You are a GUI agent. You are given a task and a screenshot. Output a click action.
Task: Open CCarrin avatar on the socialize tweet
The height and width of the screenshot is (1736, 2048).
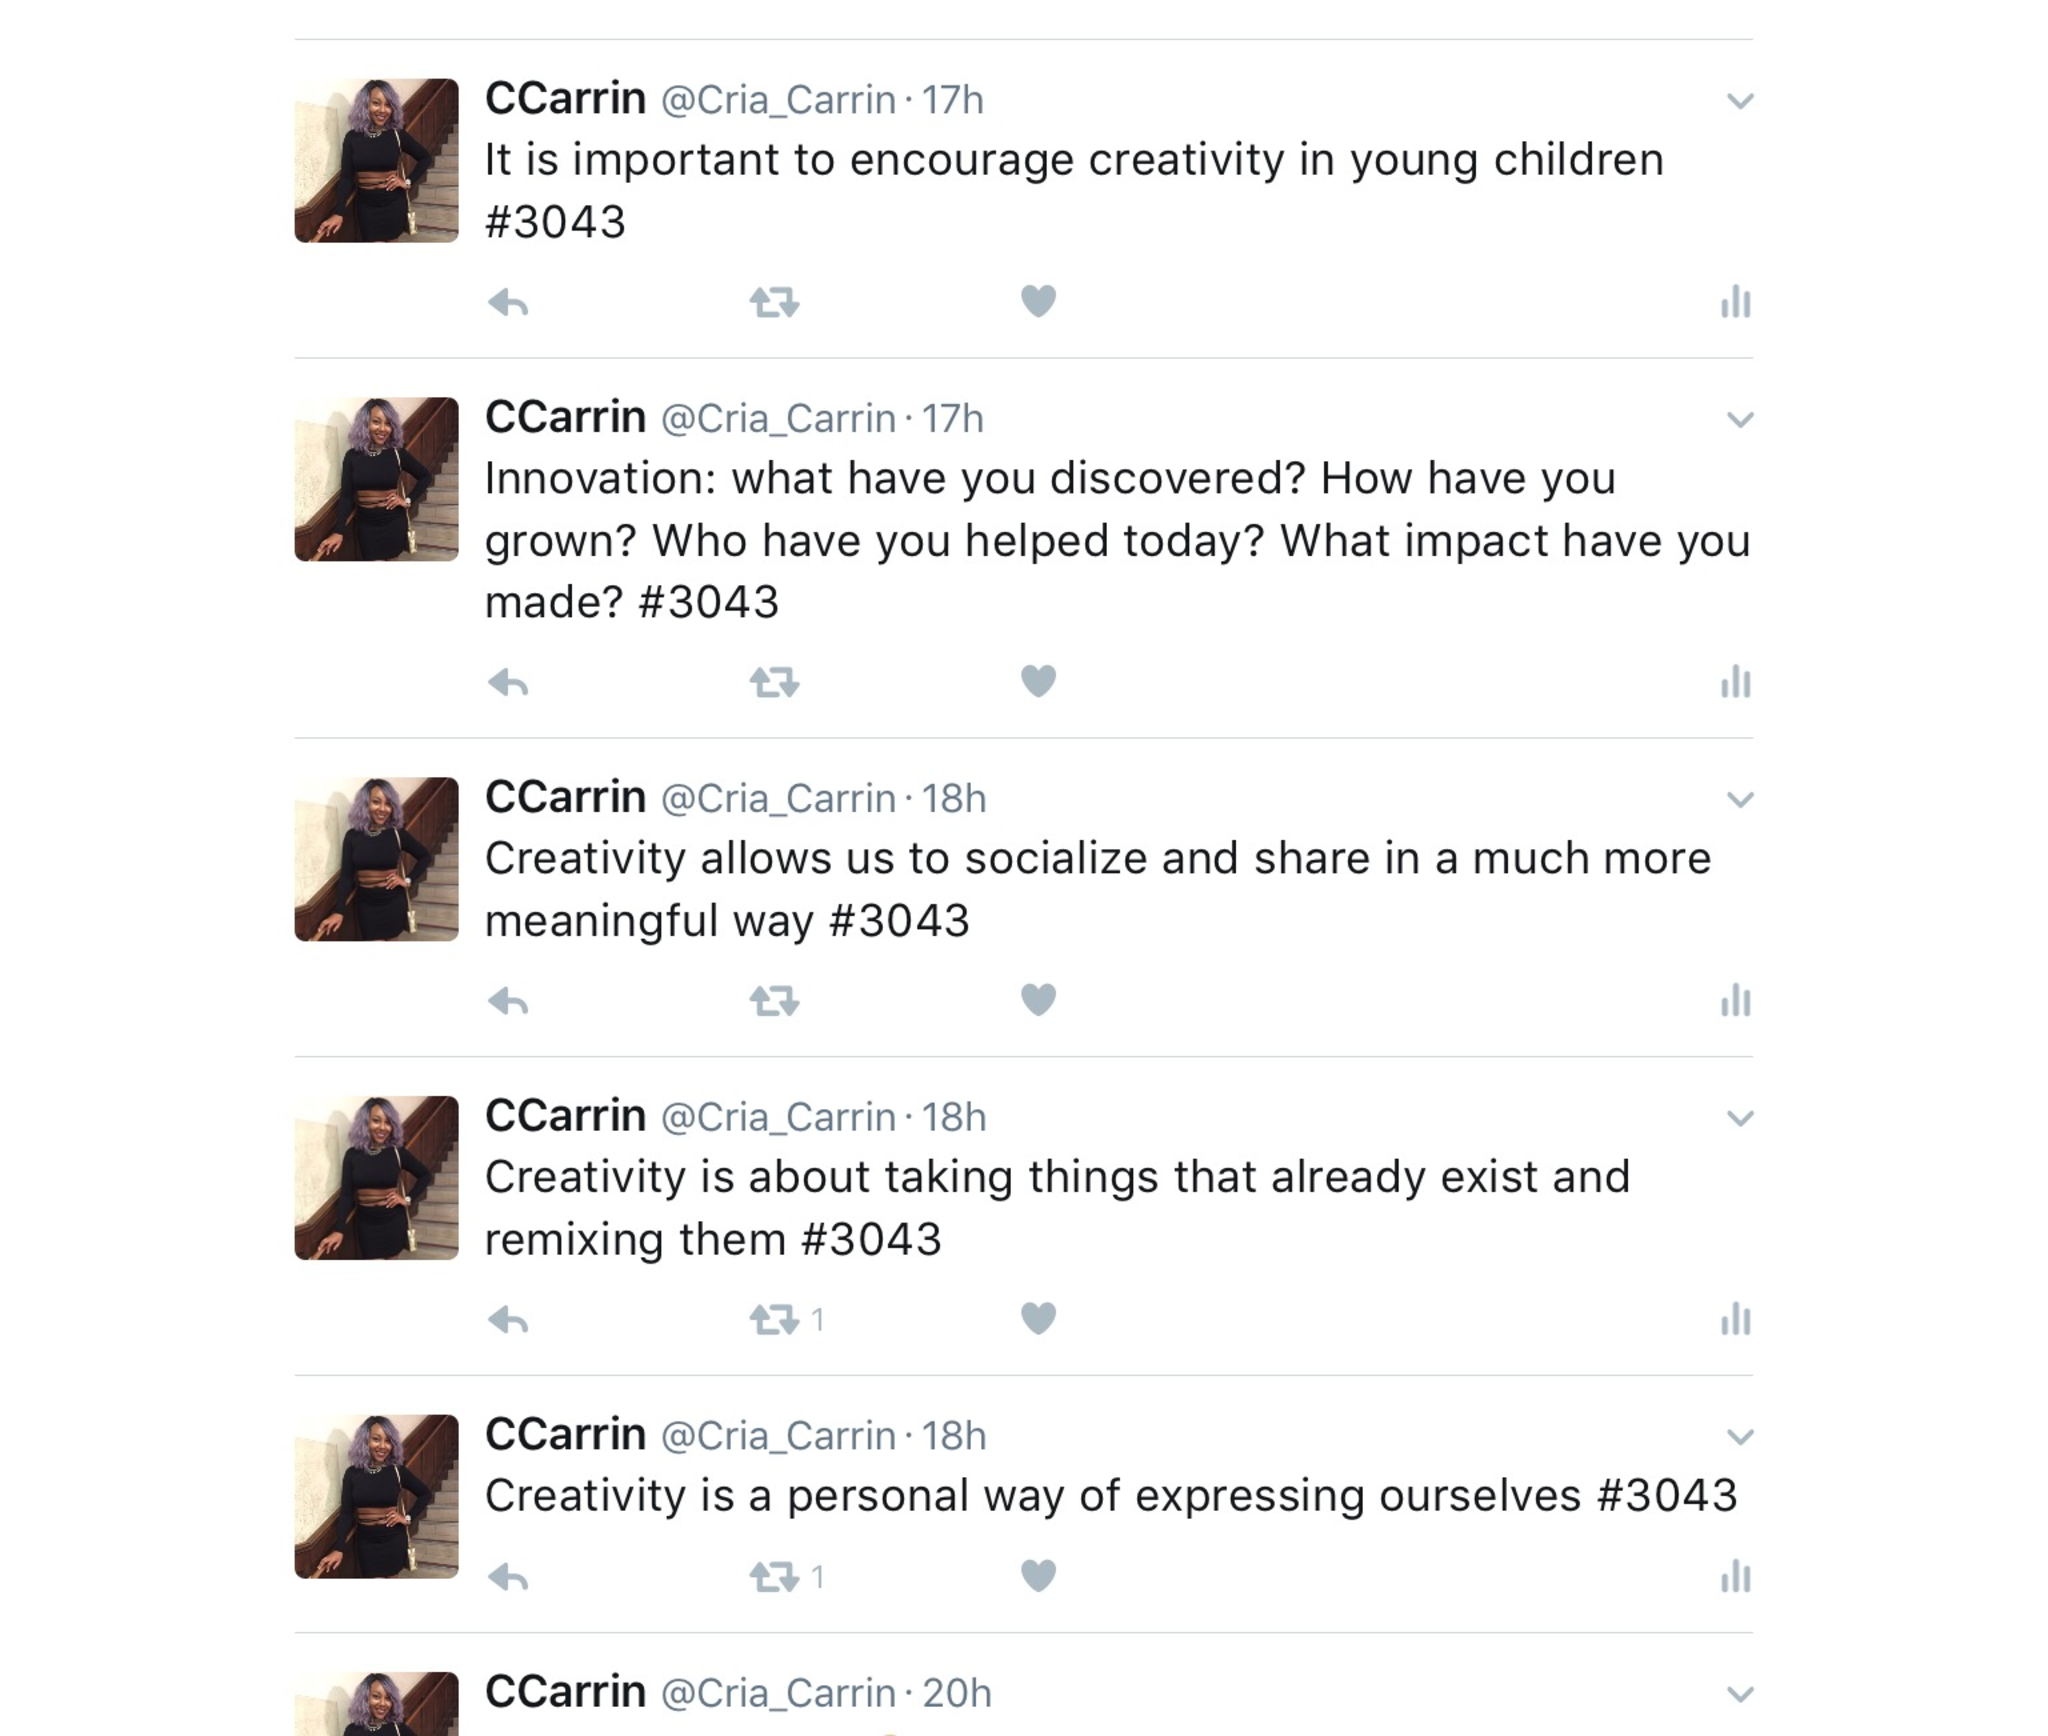point(376,859)
